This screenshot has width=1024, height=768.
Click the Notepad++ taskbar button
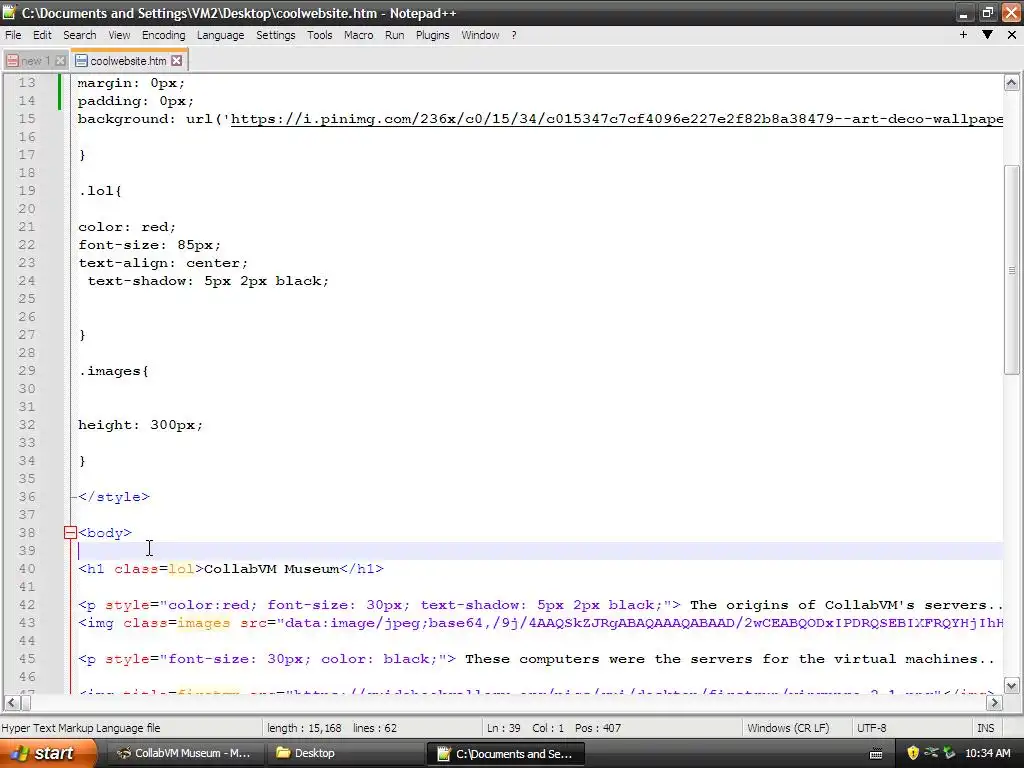504,753
